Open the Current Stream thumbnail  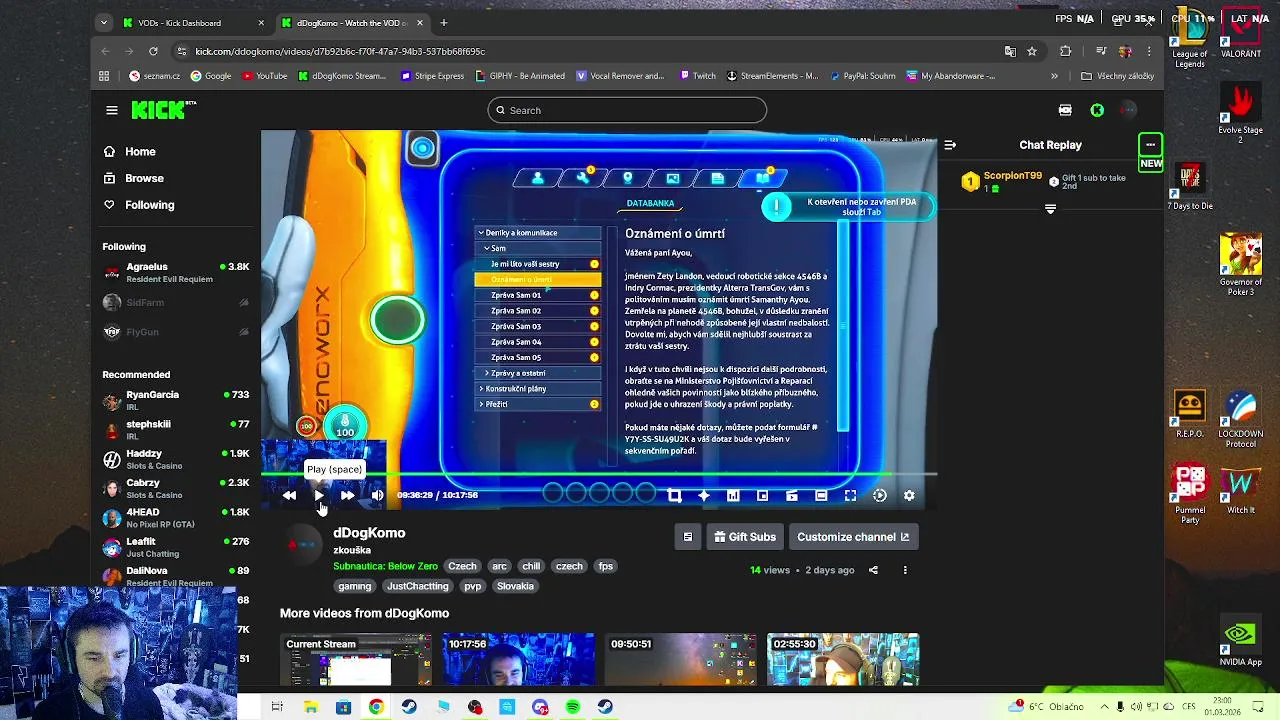click(x=356, y=660)
